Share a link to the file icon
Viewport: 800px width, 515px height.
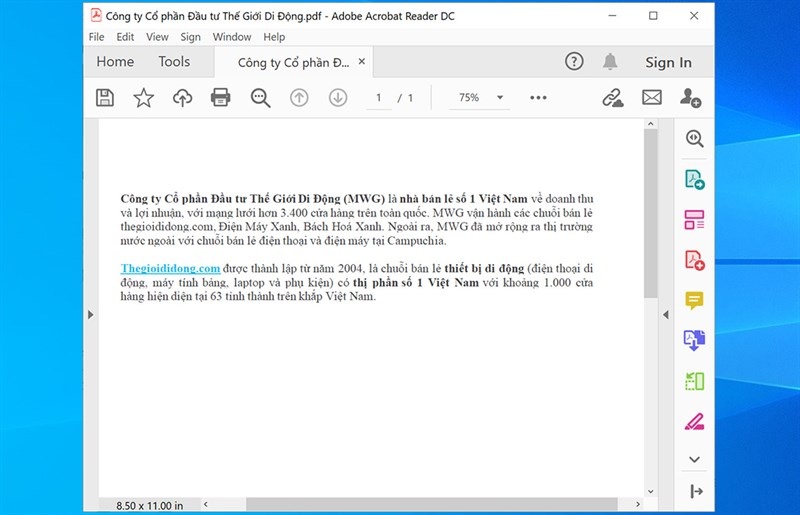pos(613,97)
